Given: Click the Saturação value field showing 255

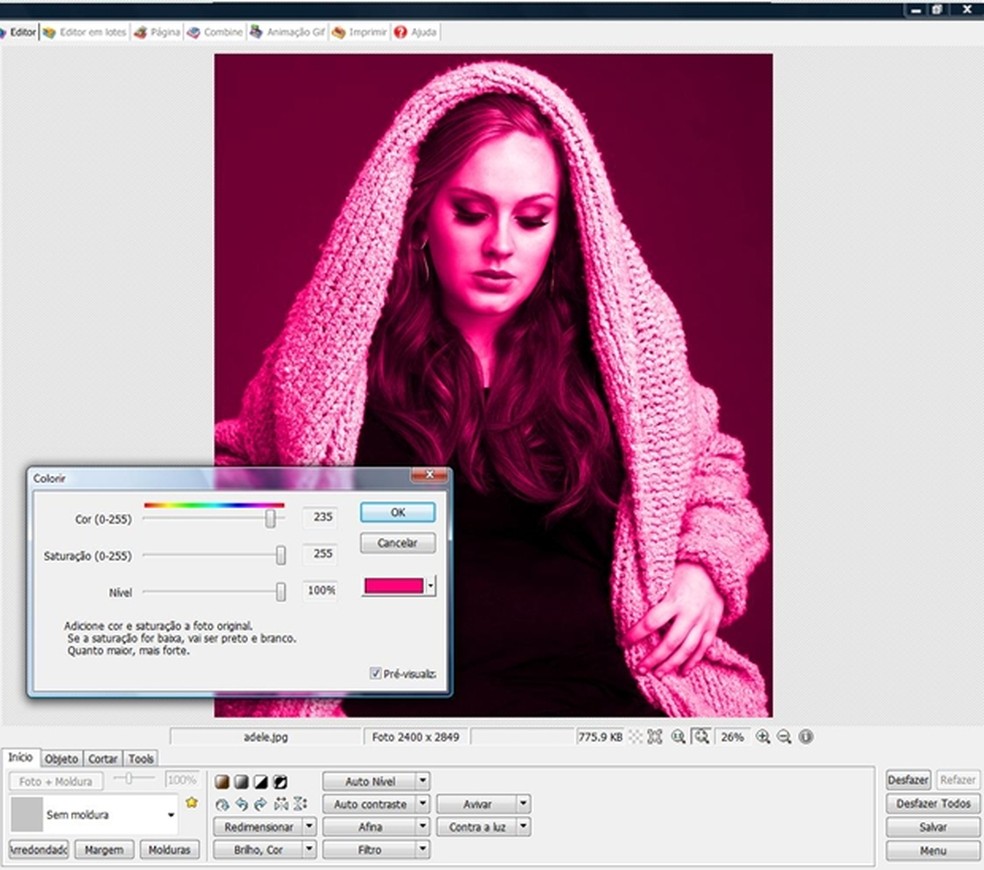Looking at the screenshot, I should (321, 554).
